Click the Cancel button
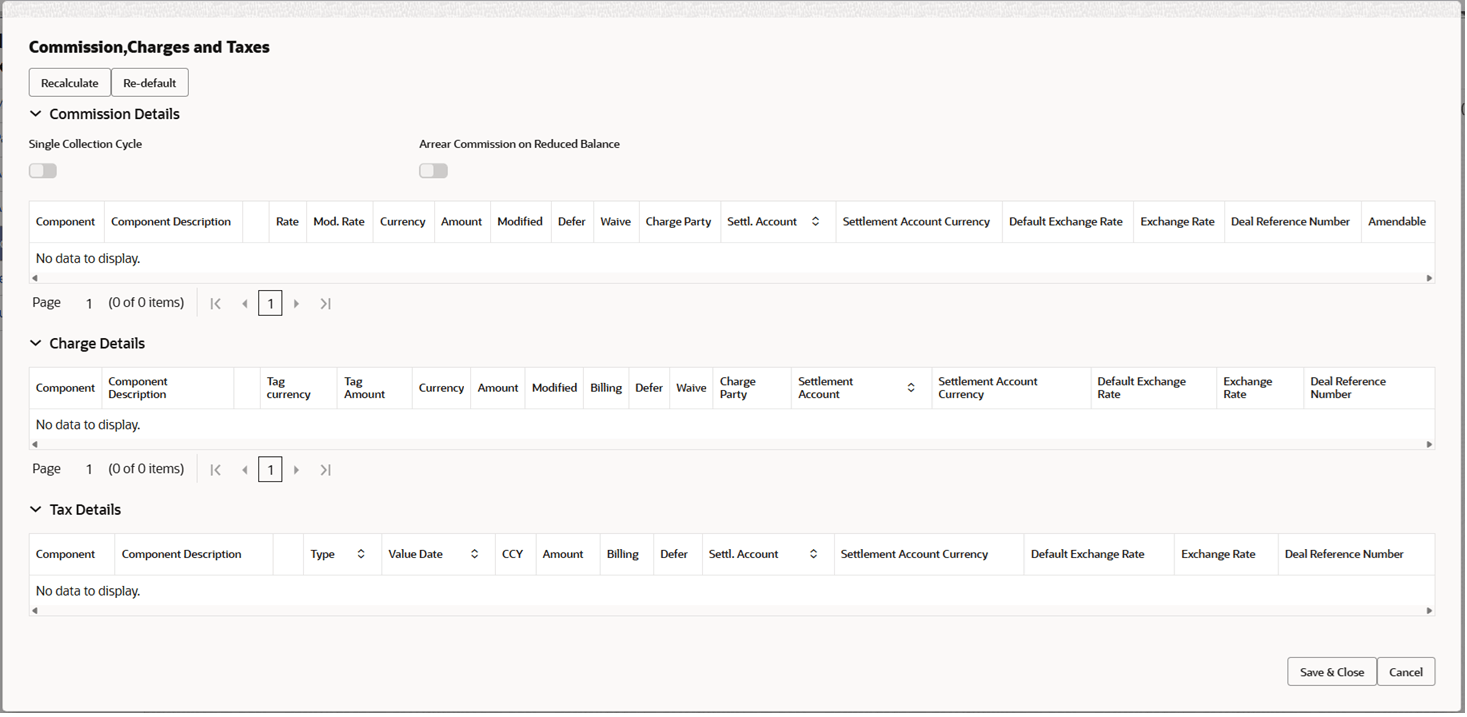The width and height of the screenshot is (1467, 717). tap(1406, 671)
